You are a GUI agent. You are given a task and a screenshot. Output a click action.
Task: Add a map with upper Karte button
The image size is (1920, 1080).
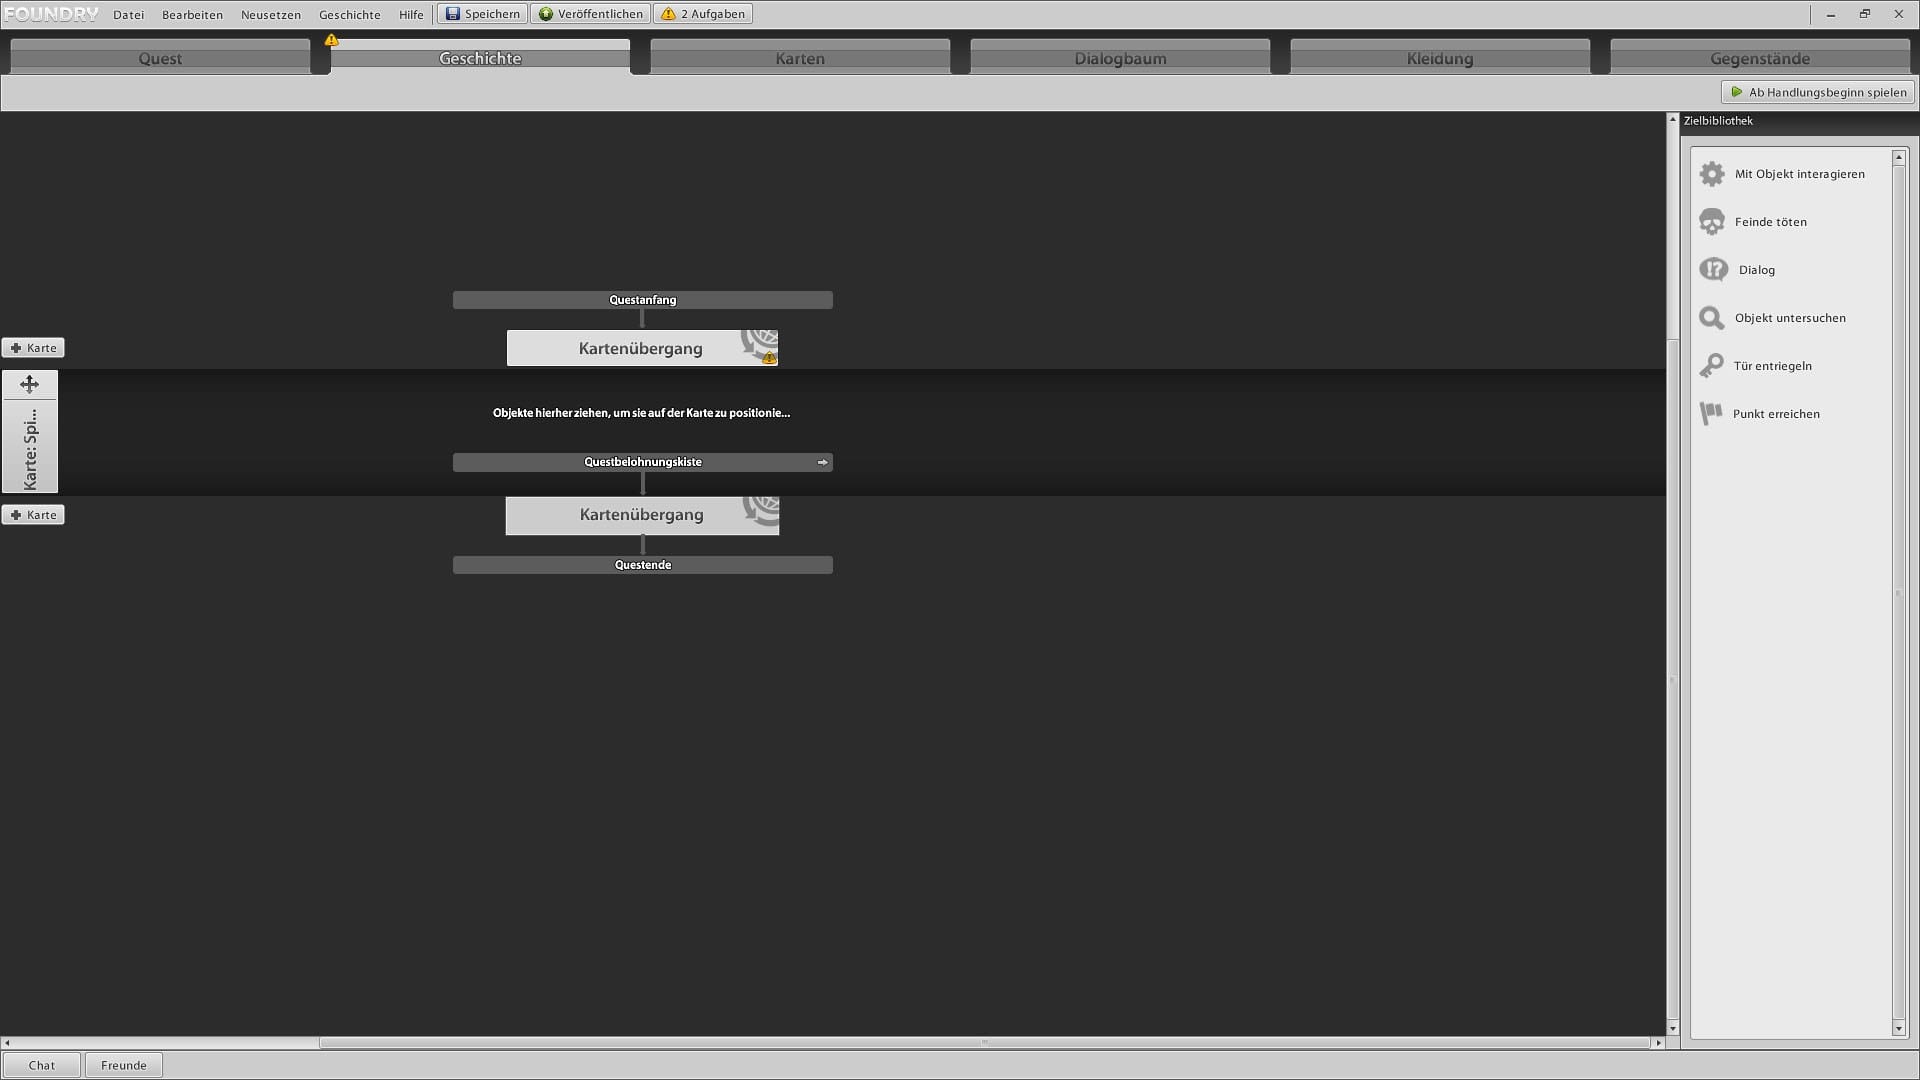pos(33,348)
